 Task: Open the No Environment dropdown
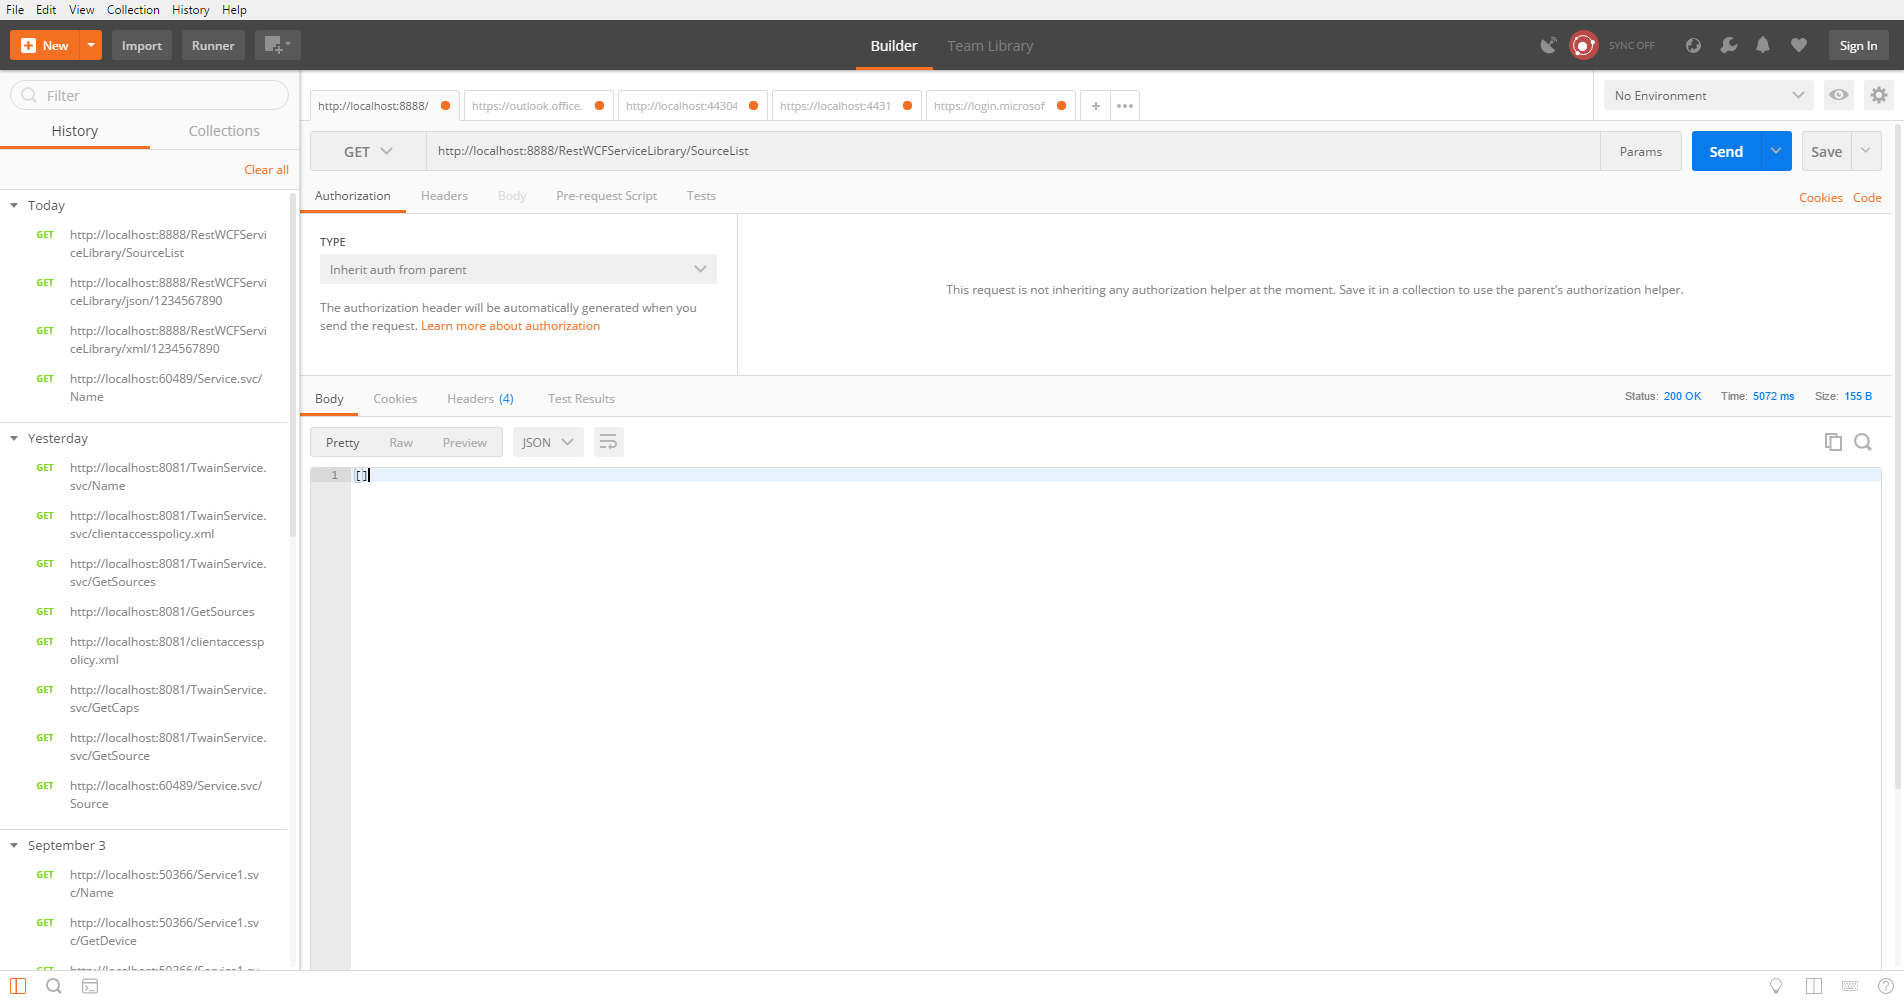1707,95
